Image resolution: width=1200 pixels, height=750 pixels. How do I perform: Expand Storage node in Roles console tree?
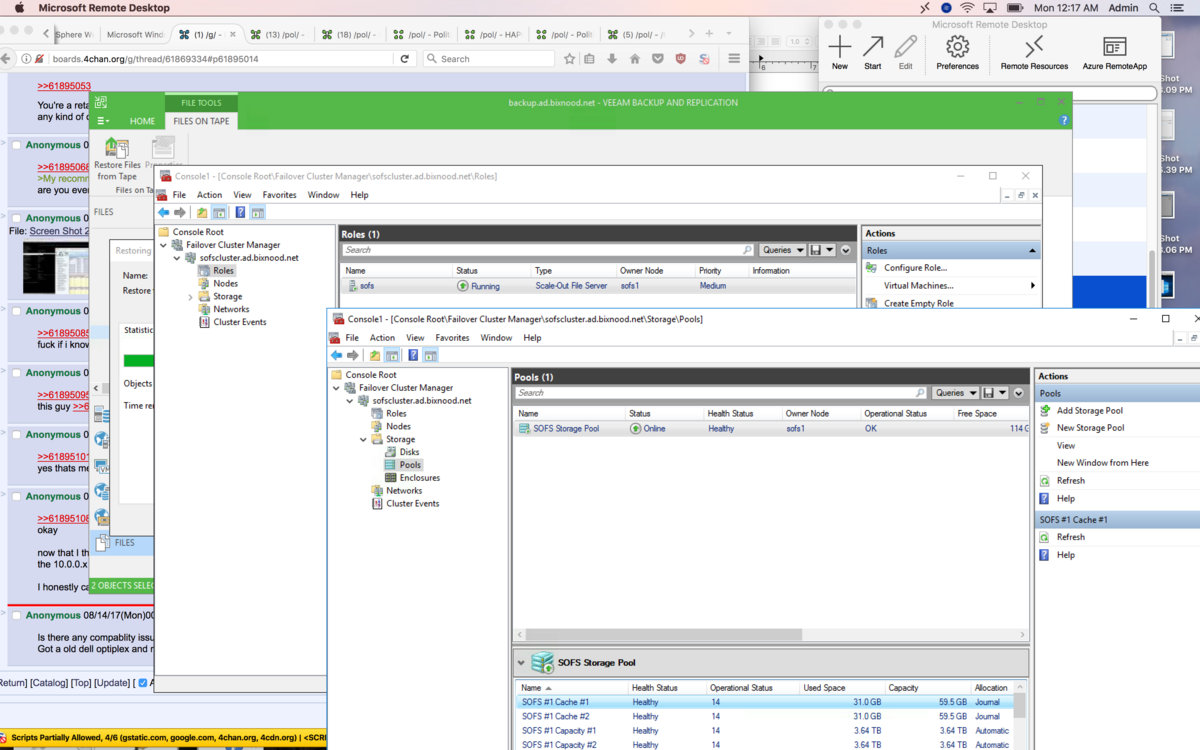190,297
